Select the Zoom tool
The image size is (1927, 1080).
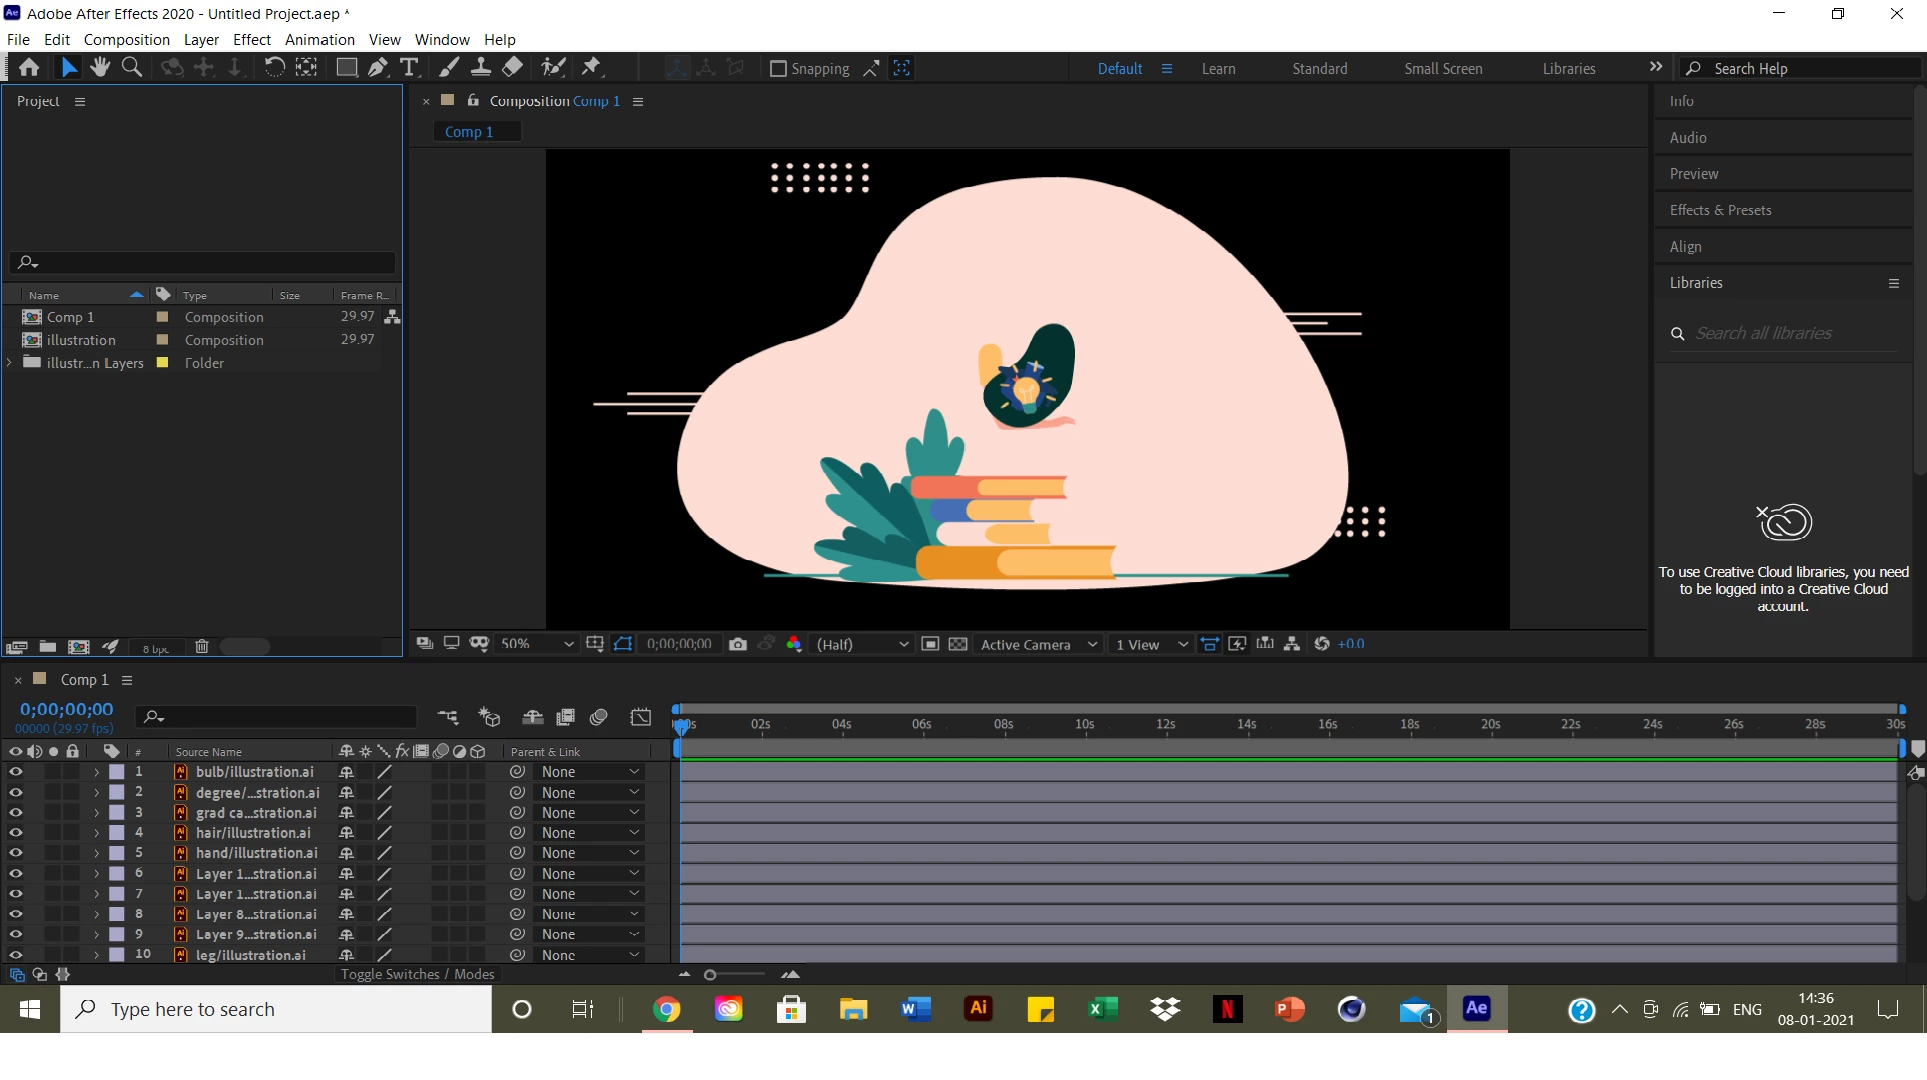tap(131, 67)
